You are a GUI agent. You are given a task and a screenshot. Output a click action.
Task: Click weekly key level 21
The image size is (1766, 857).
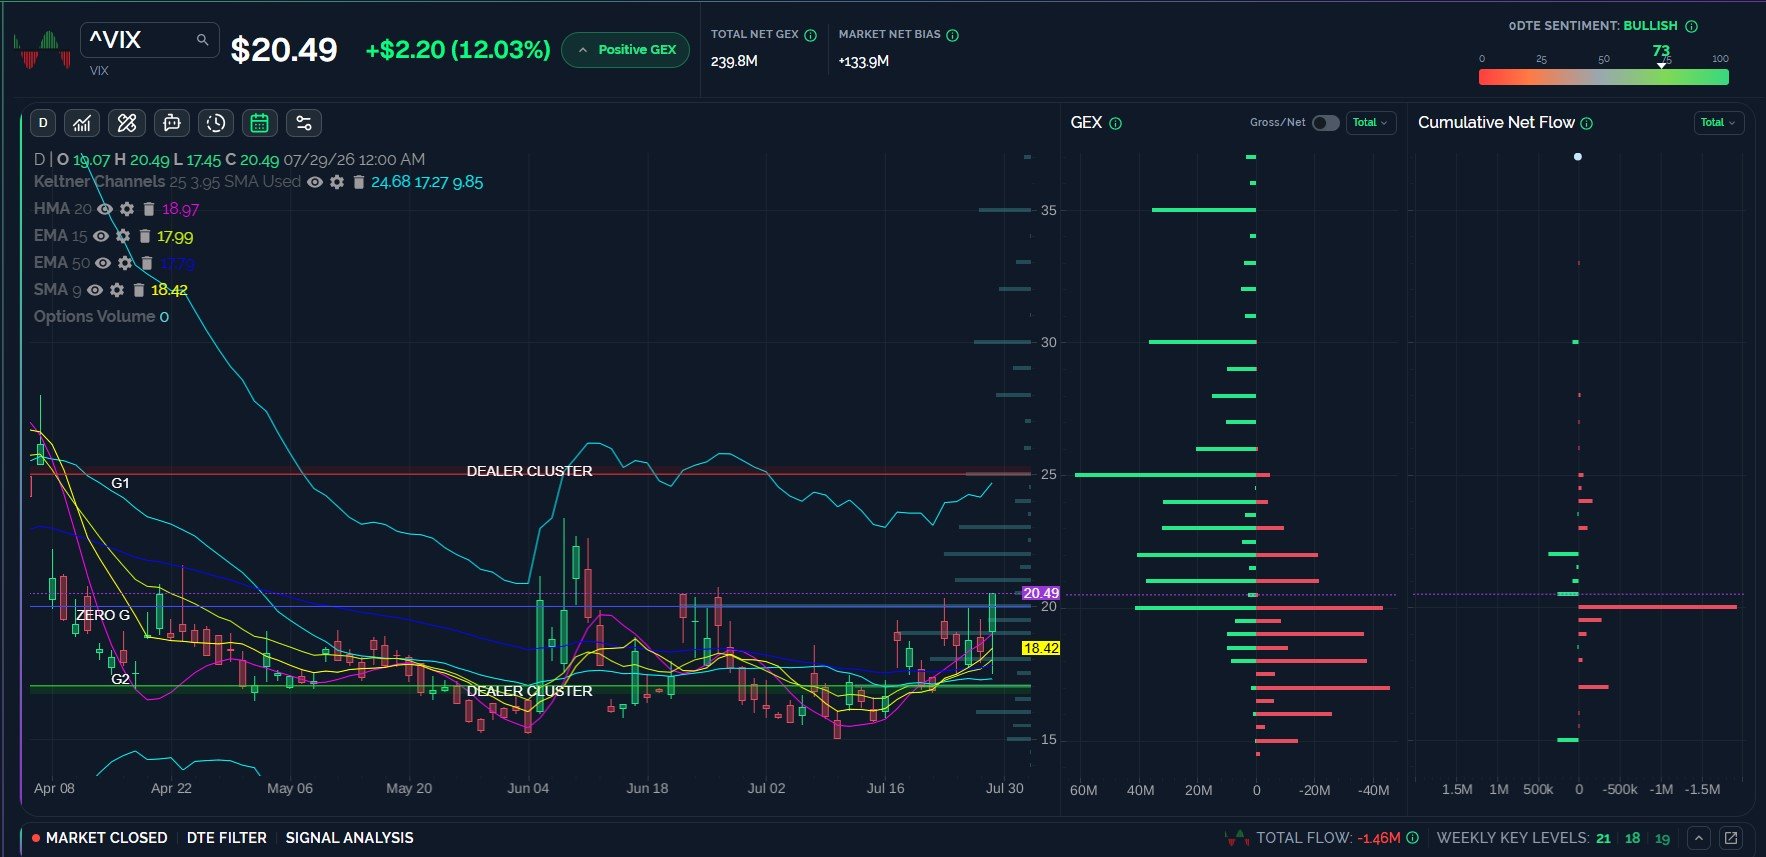(x=1603, y=838)
